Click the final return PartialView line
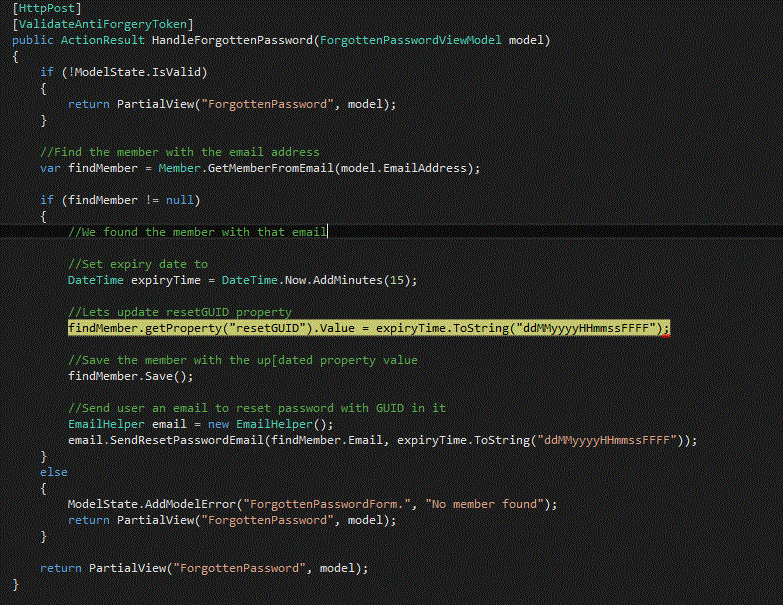The width and height of the screenshot is (783, 605). [x=204, y=568]
